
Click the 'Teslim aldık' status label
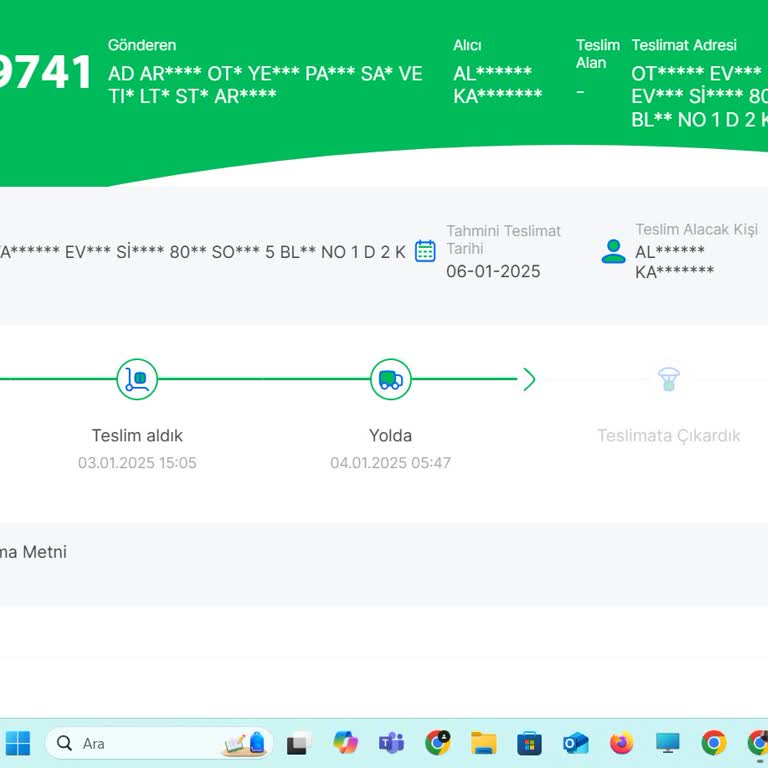pos(137,435)
